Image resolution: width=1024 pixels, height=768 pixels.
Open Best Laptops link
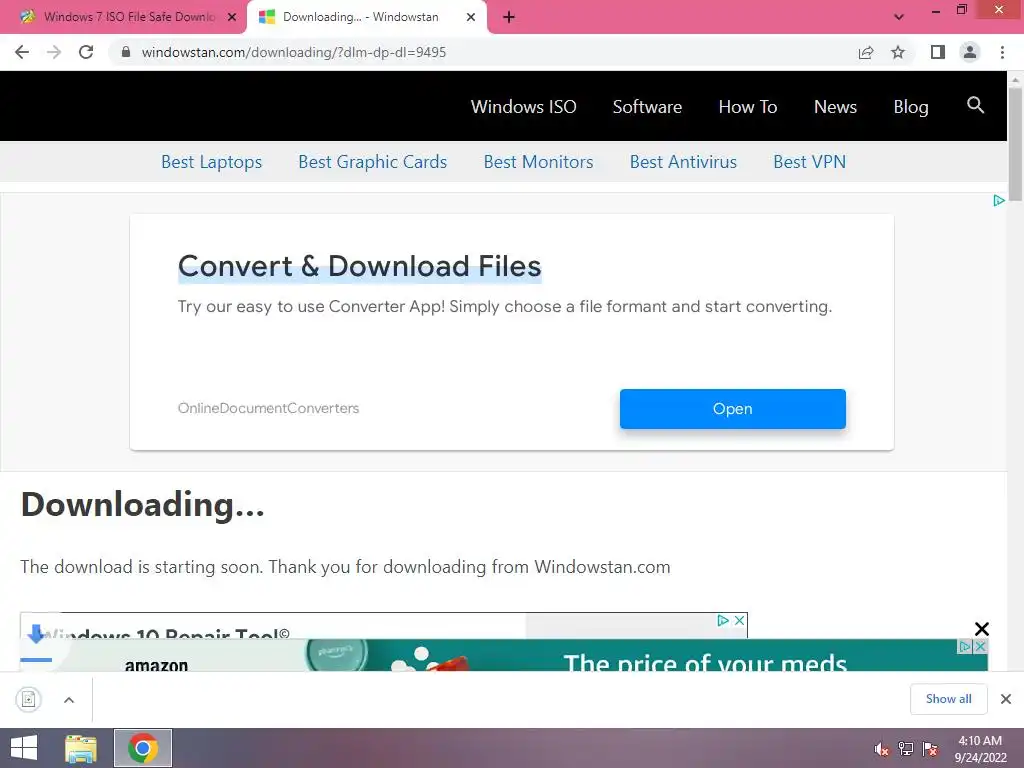pos(212,161)
